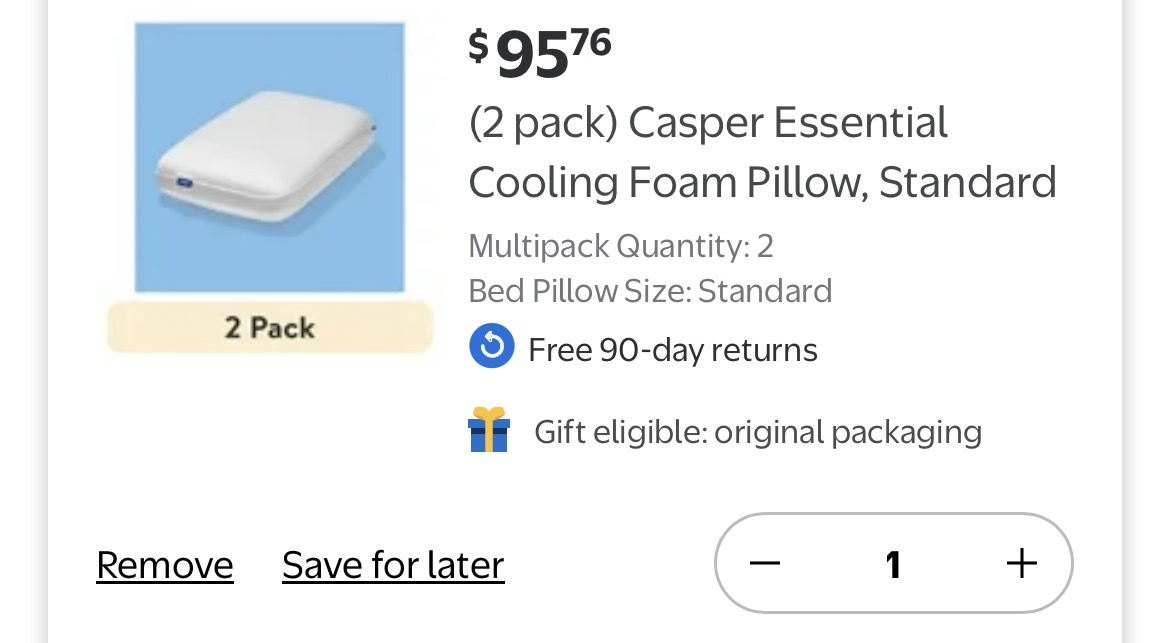Click the blue Free 90-day returns icon
This screenshot has height=643, width=1170.
(x=491, y=347)
